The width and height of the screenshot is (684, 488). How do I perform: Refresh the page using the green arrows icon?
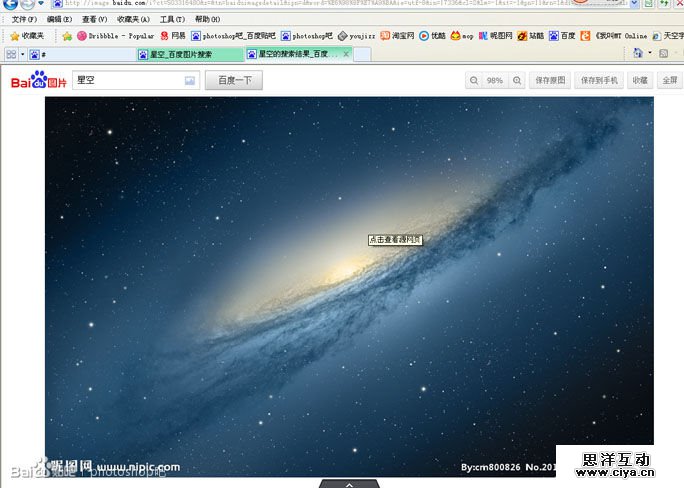(x=664, y=4)
